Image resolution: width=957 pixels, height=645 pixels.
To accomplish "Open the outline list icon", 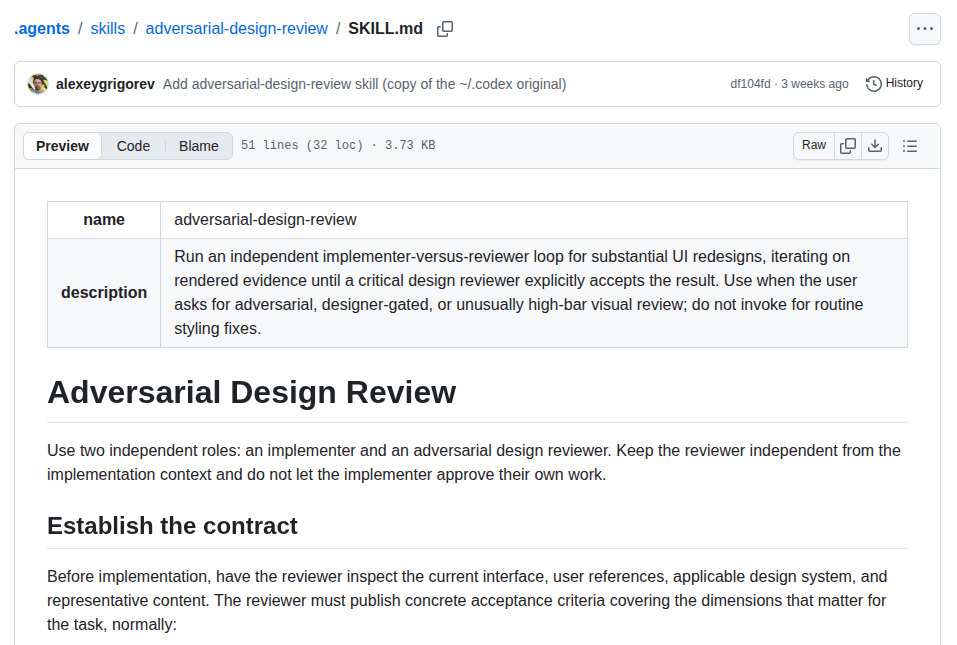I will point(909,146).
